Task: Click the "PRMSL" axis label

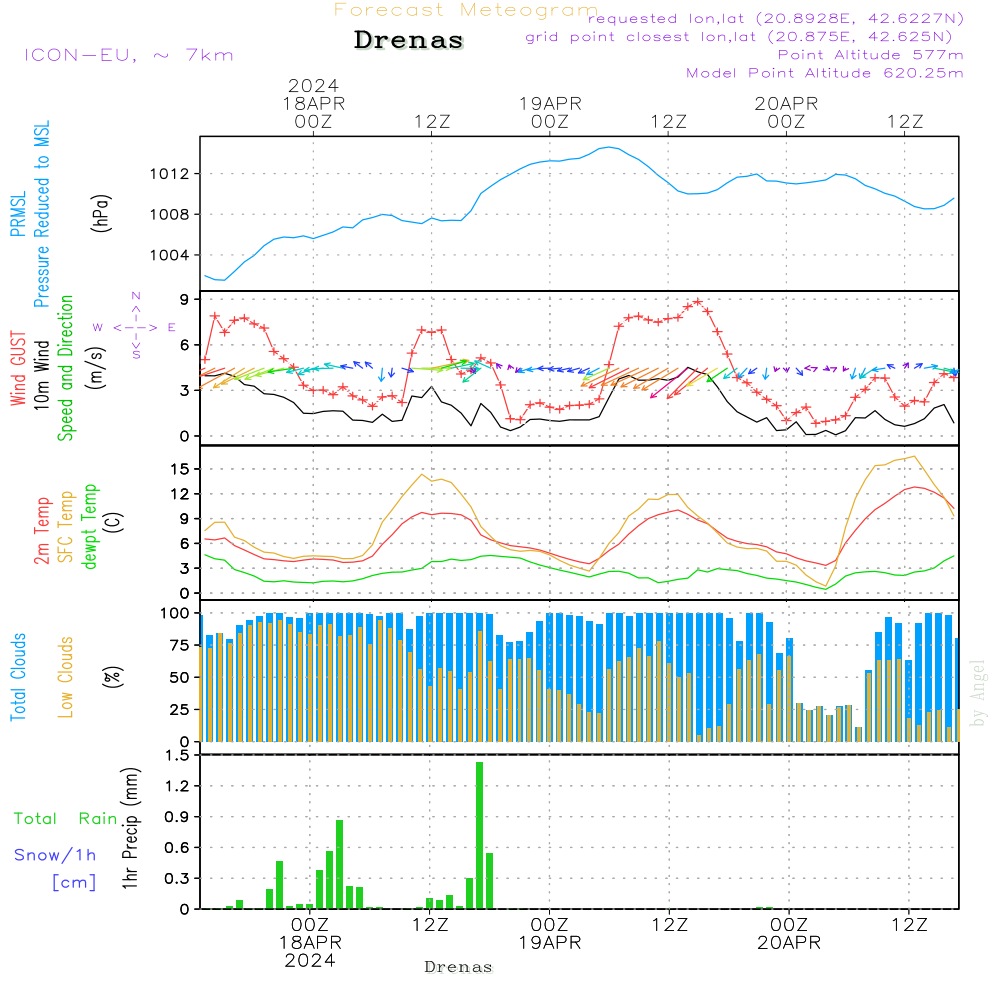Action: (x=18, y=213)
